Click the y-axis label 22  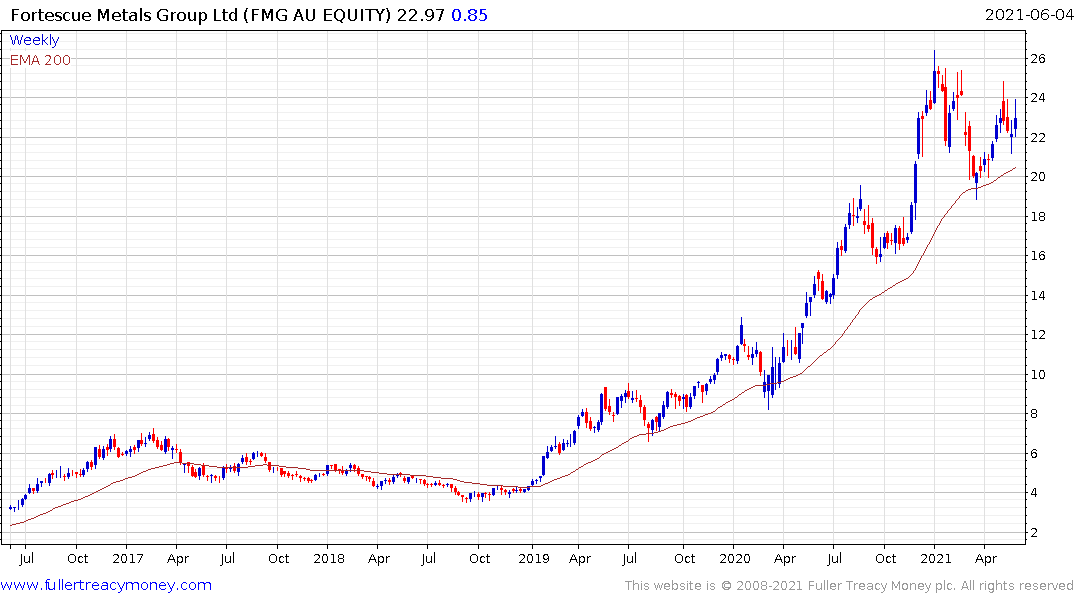click(x=1038, y=137)
